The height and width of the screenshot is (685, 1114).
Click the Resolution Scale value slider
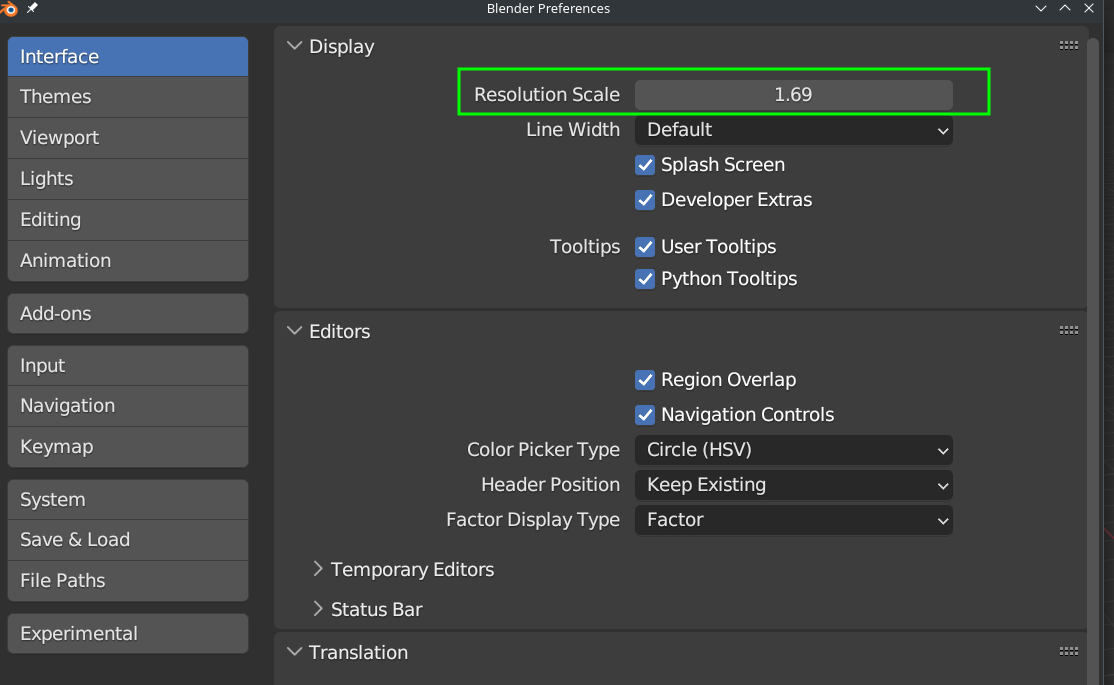point(793,95)
